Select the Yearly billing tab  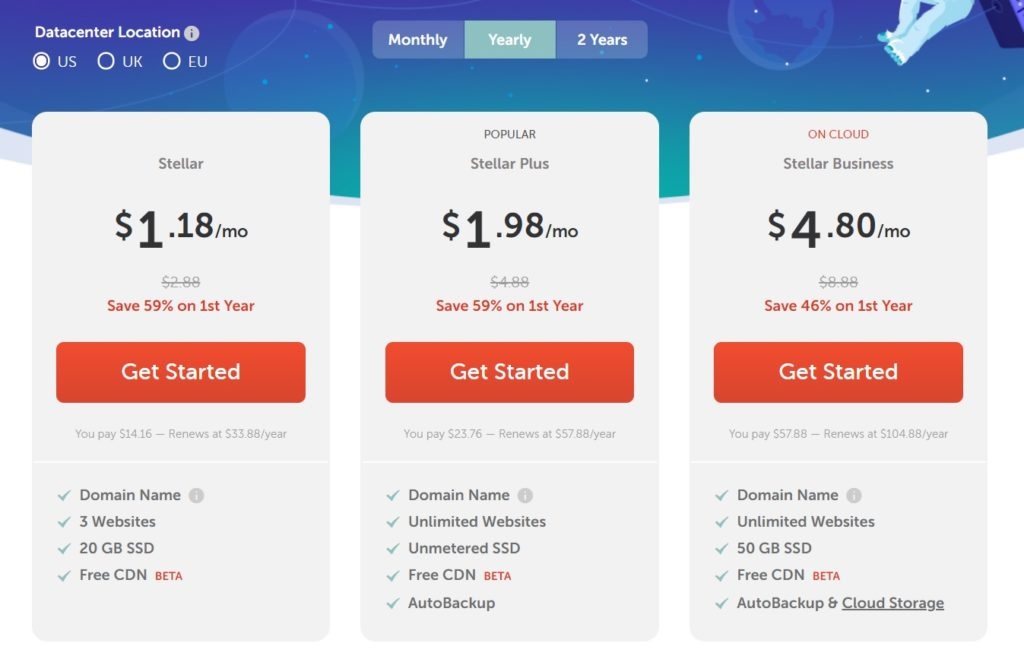coord(510,40)
